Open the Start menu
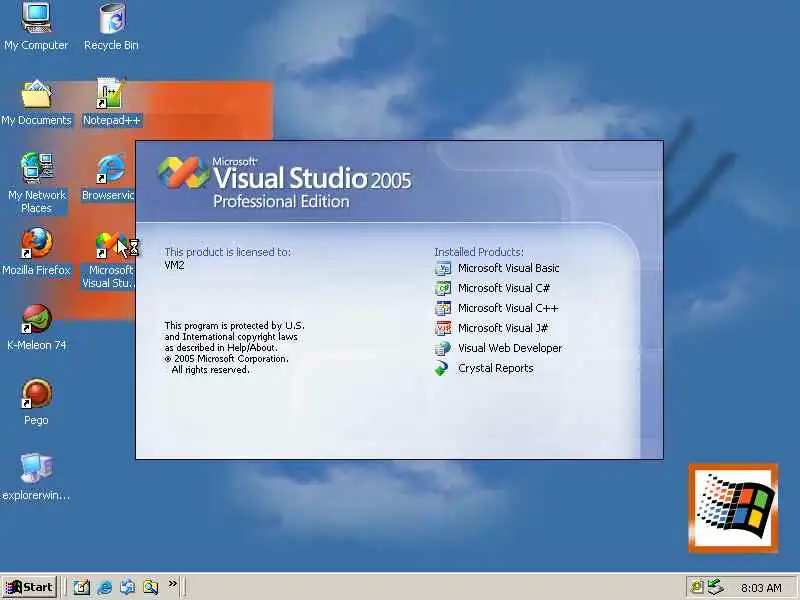Viewport: 800px width, 600px height. [x=29, y=587]
